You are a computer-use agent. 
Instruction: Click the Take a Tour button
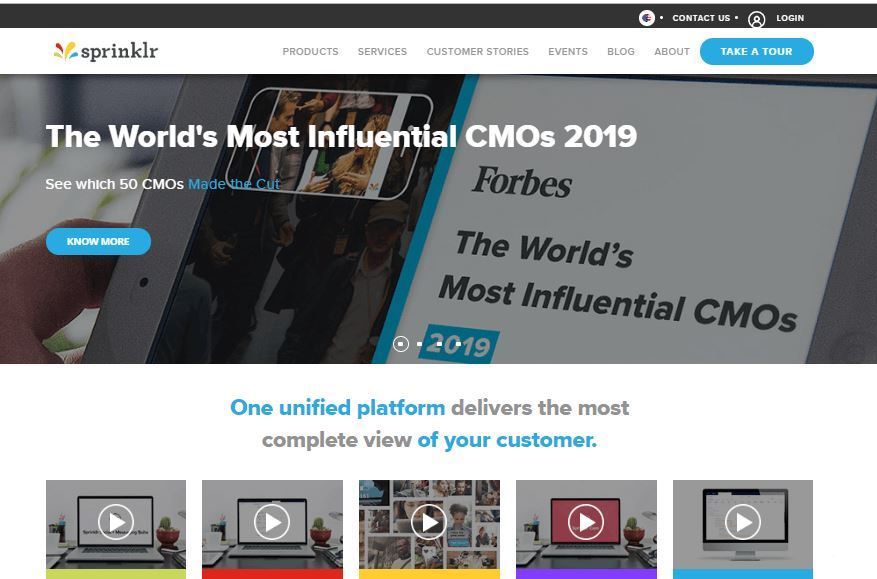(757, 51)
